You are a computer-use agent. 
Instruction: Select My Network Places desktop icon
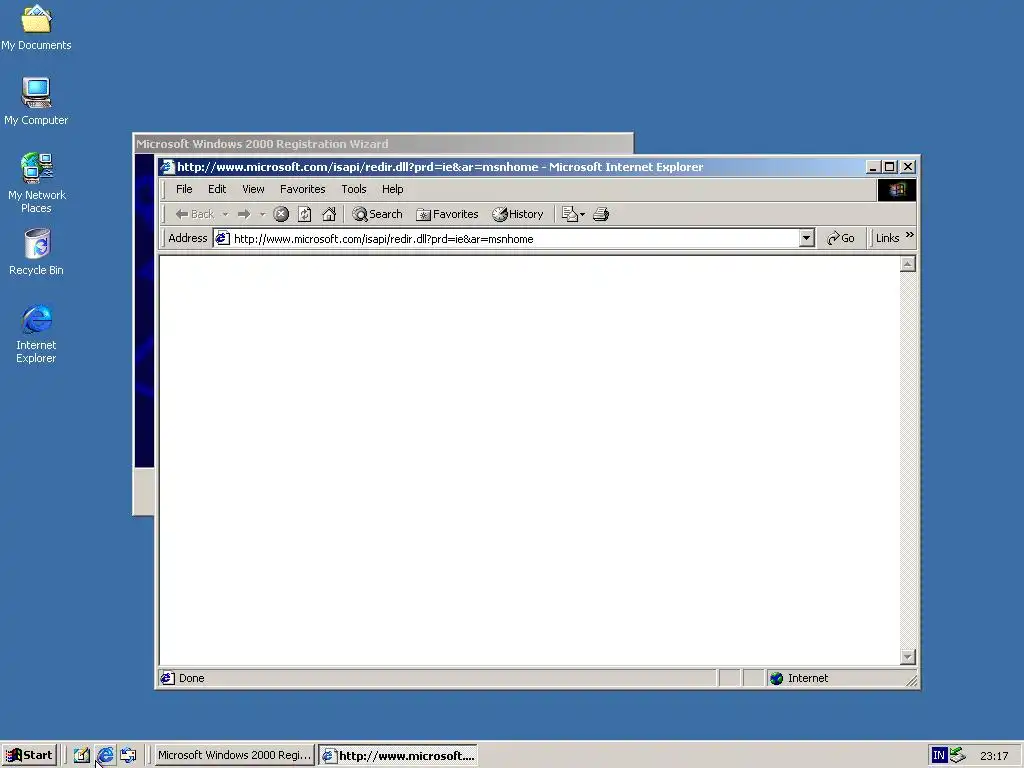click(x=37, y=183)
